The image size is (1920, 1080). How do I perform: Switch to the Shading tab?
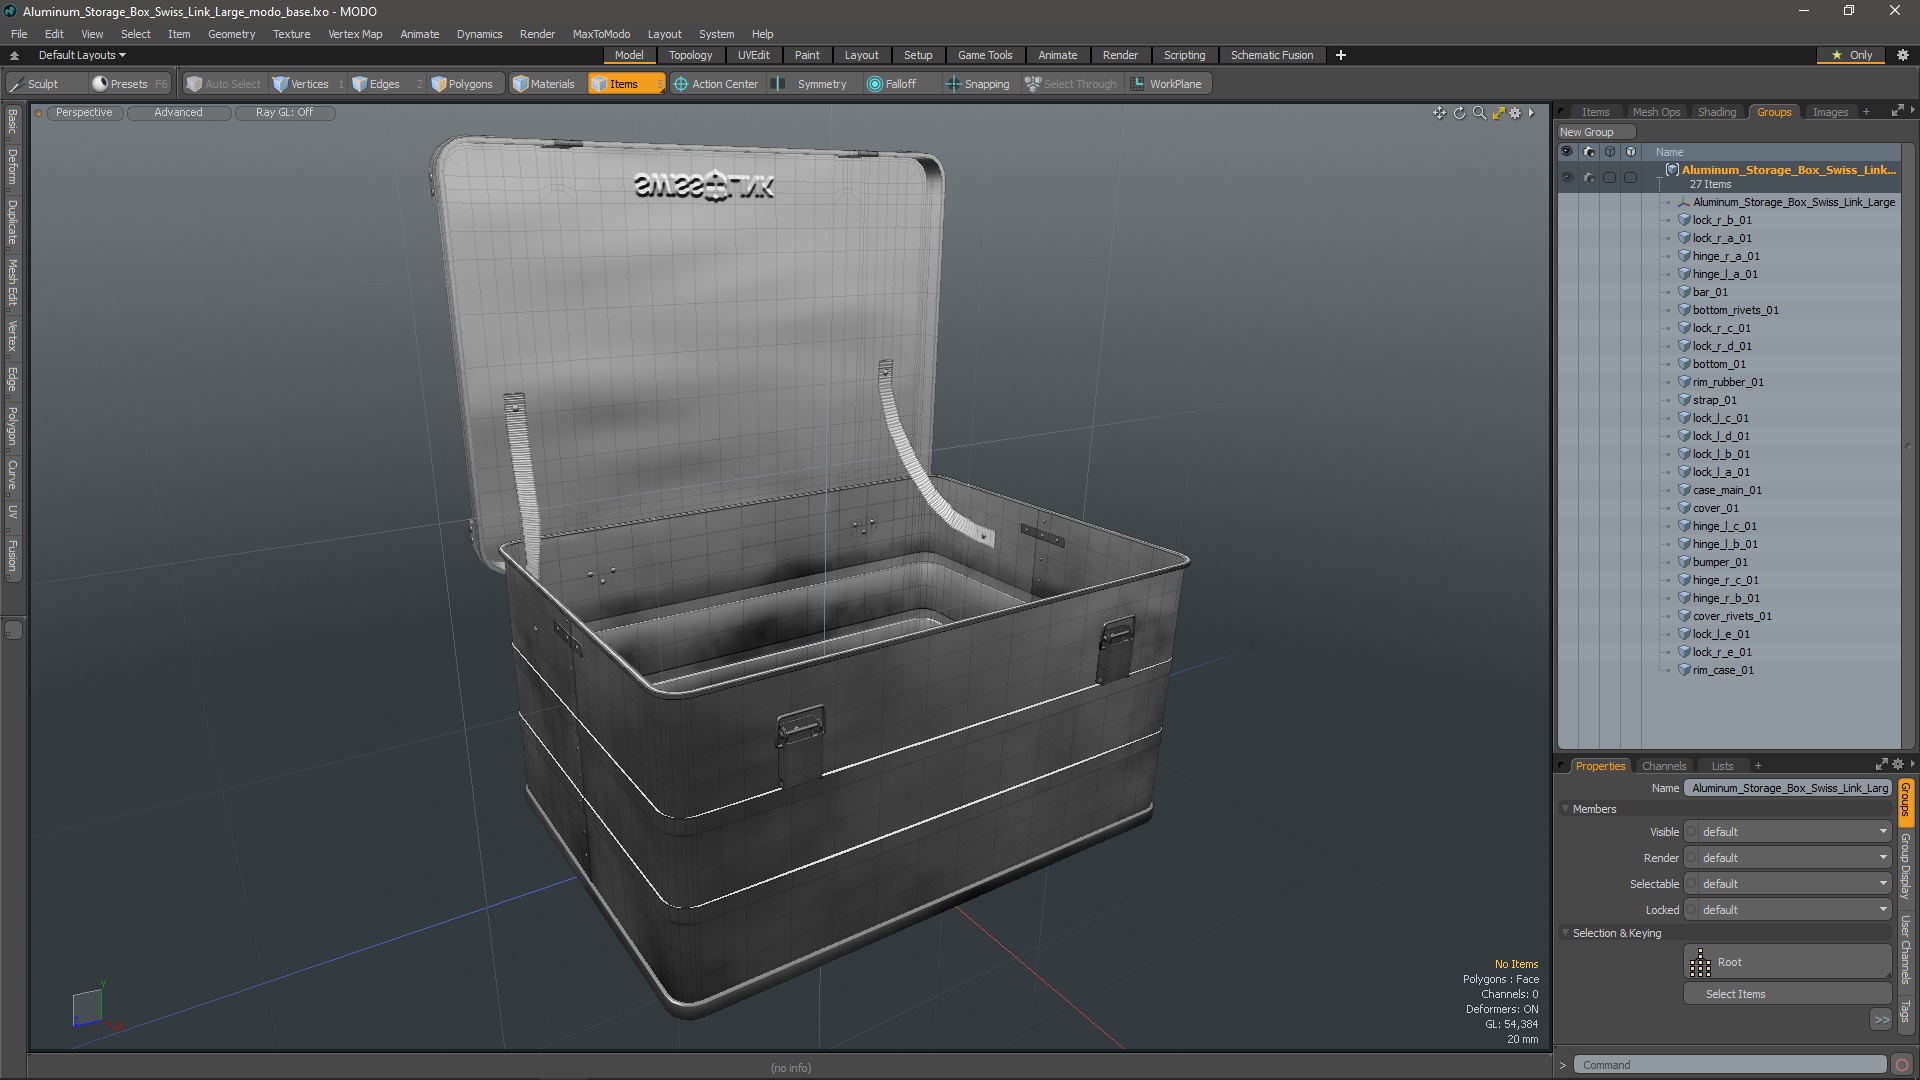(1716, 112)
